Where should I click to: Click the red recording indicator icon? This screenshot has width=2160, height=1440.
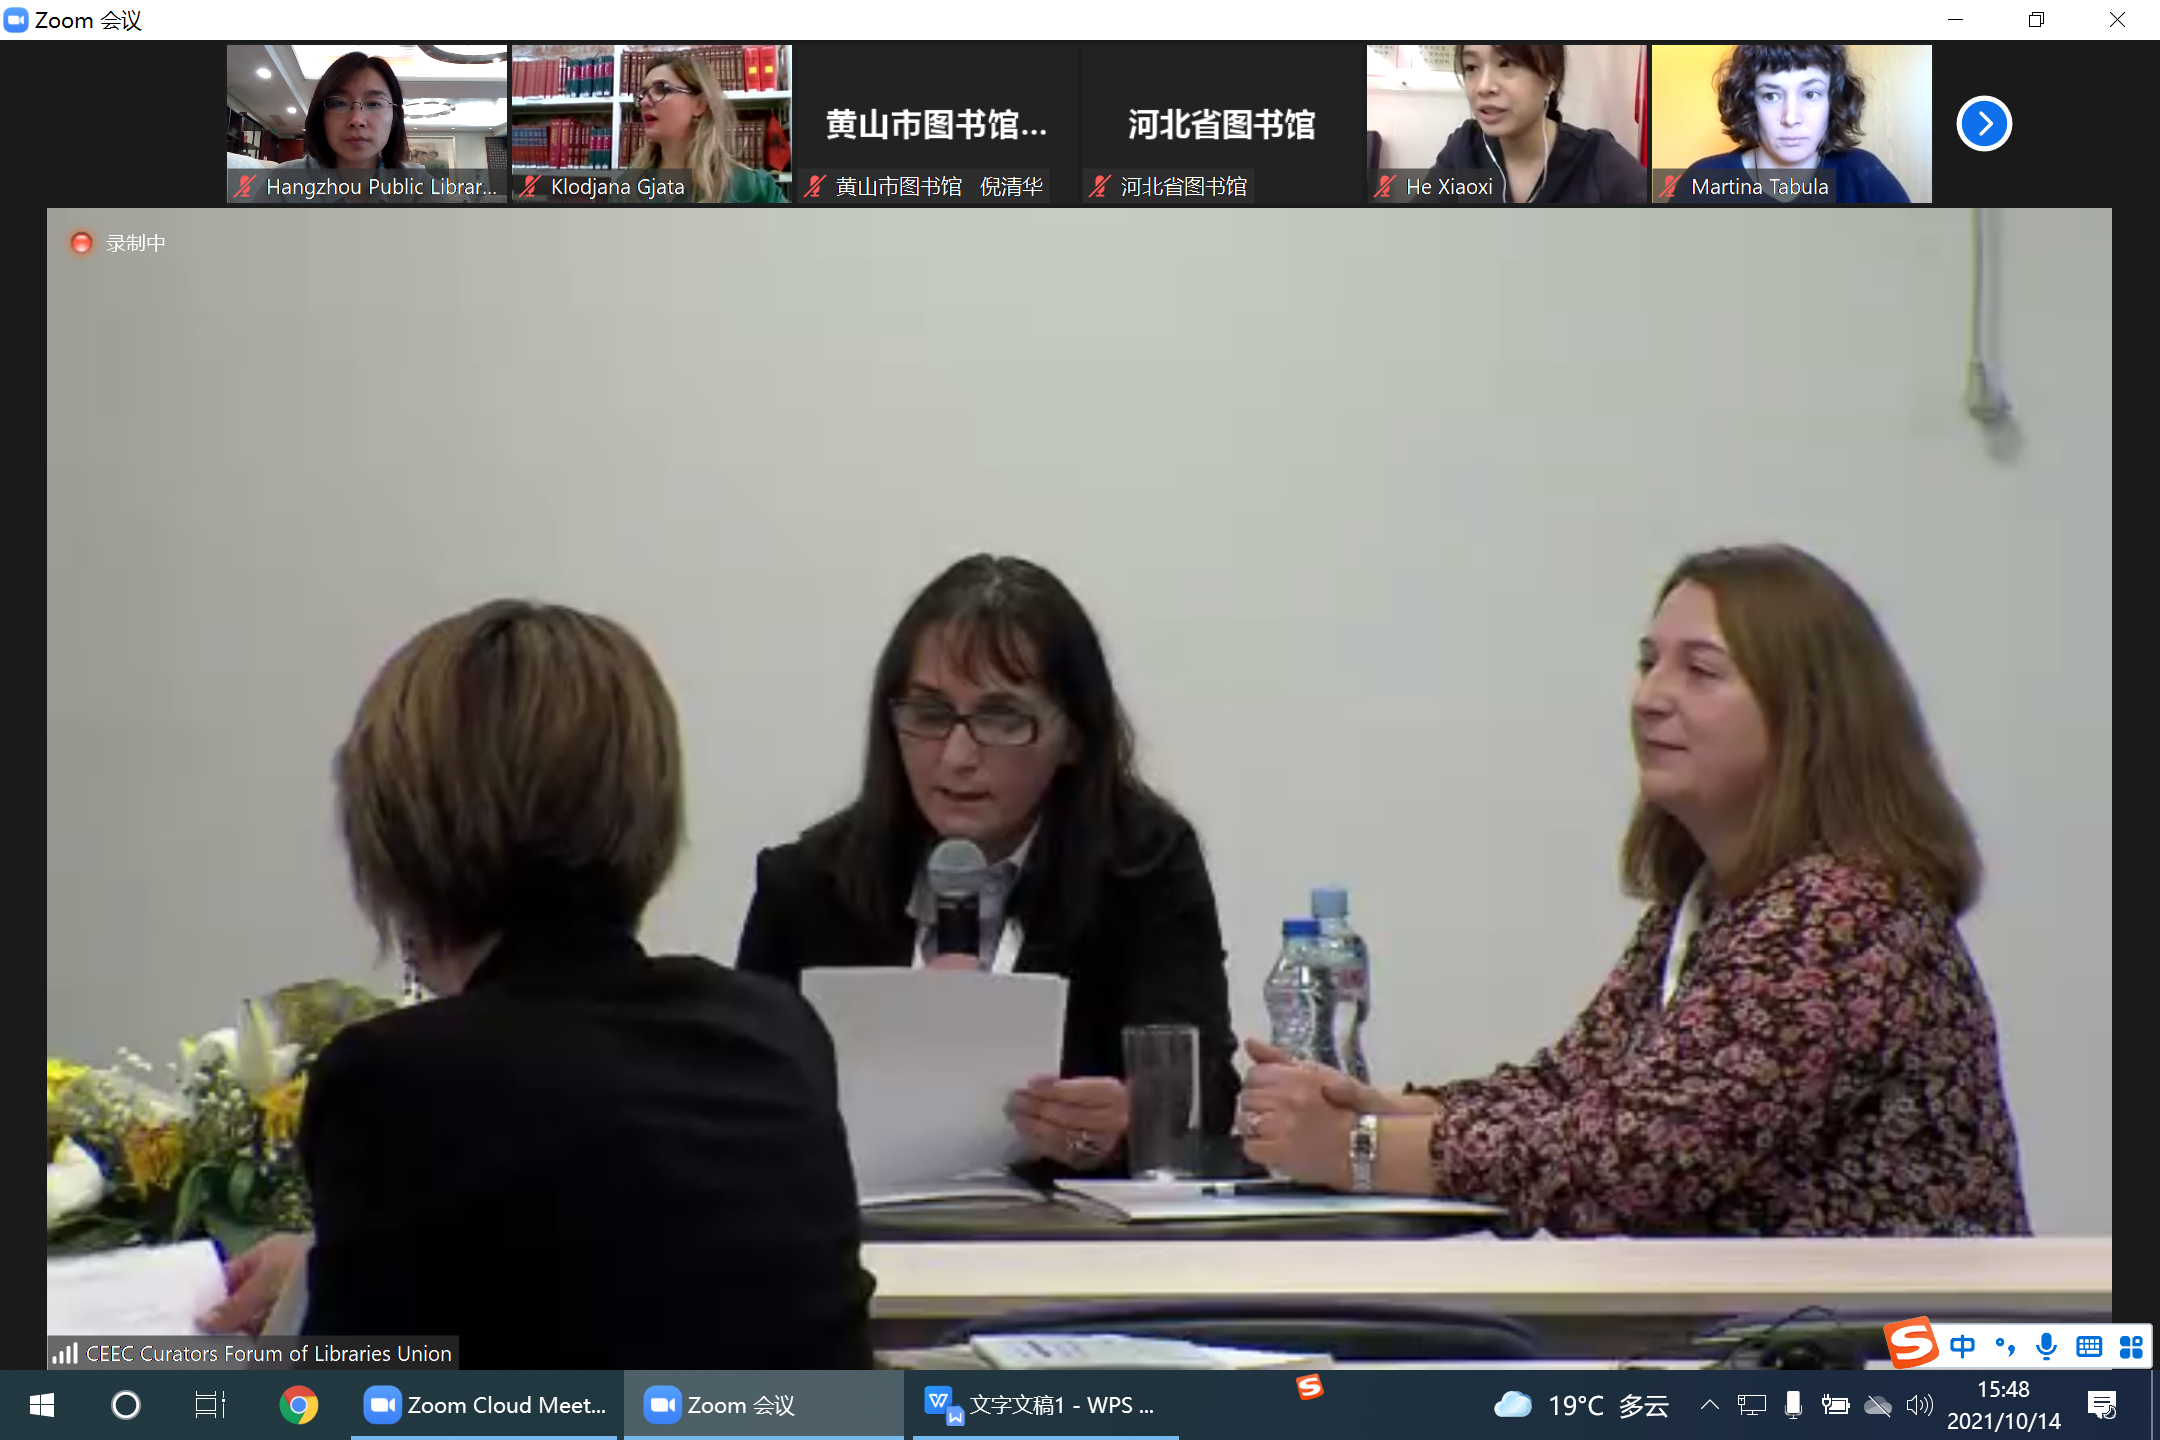tap(81, 243)
